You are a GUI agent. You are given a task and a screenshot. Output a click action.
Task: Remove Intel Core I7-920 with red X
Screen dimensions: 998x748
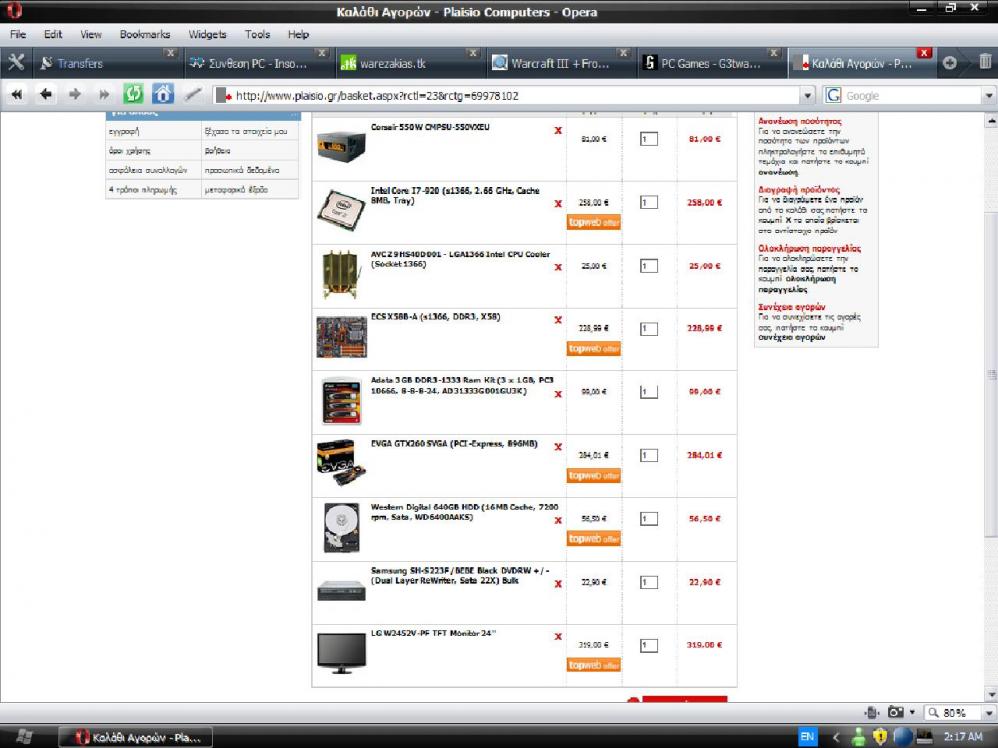point(558,204)
